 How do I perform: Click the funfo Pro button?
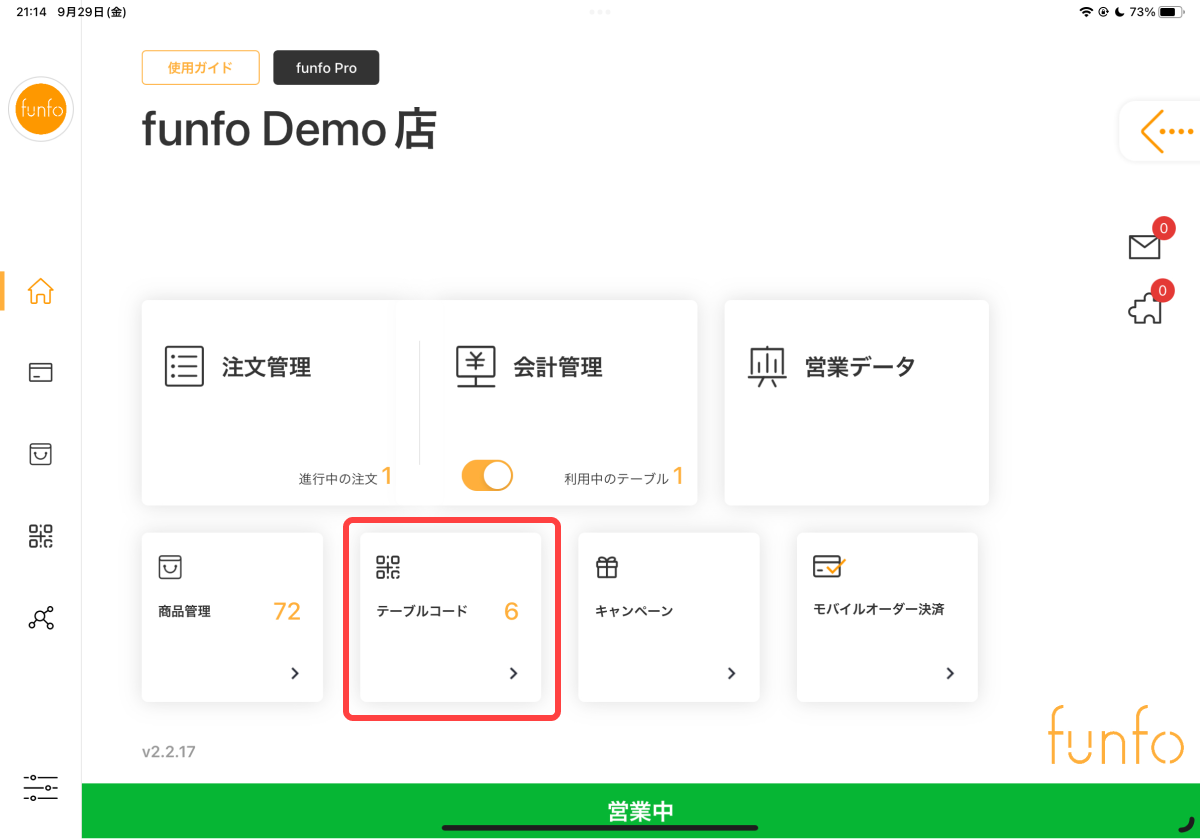(x=326, y=68)
